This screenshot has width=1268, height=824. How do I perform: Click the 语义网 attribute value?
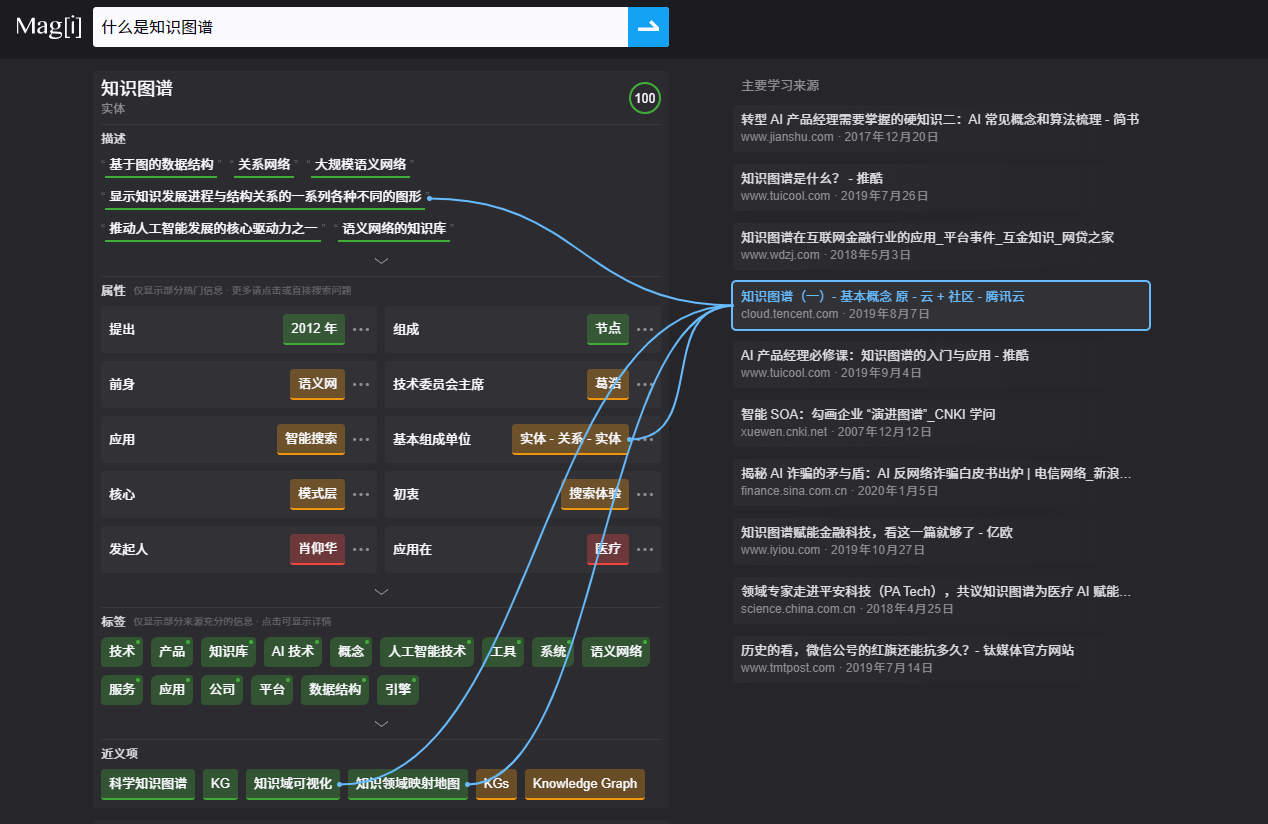[x=317, y=384]
